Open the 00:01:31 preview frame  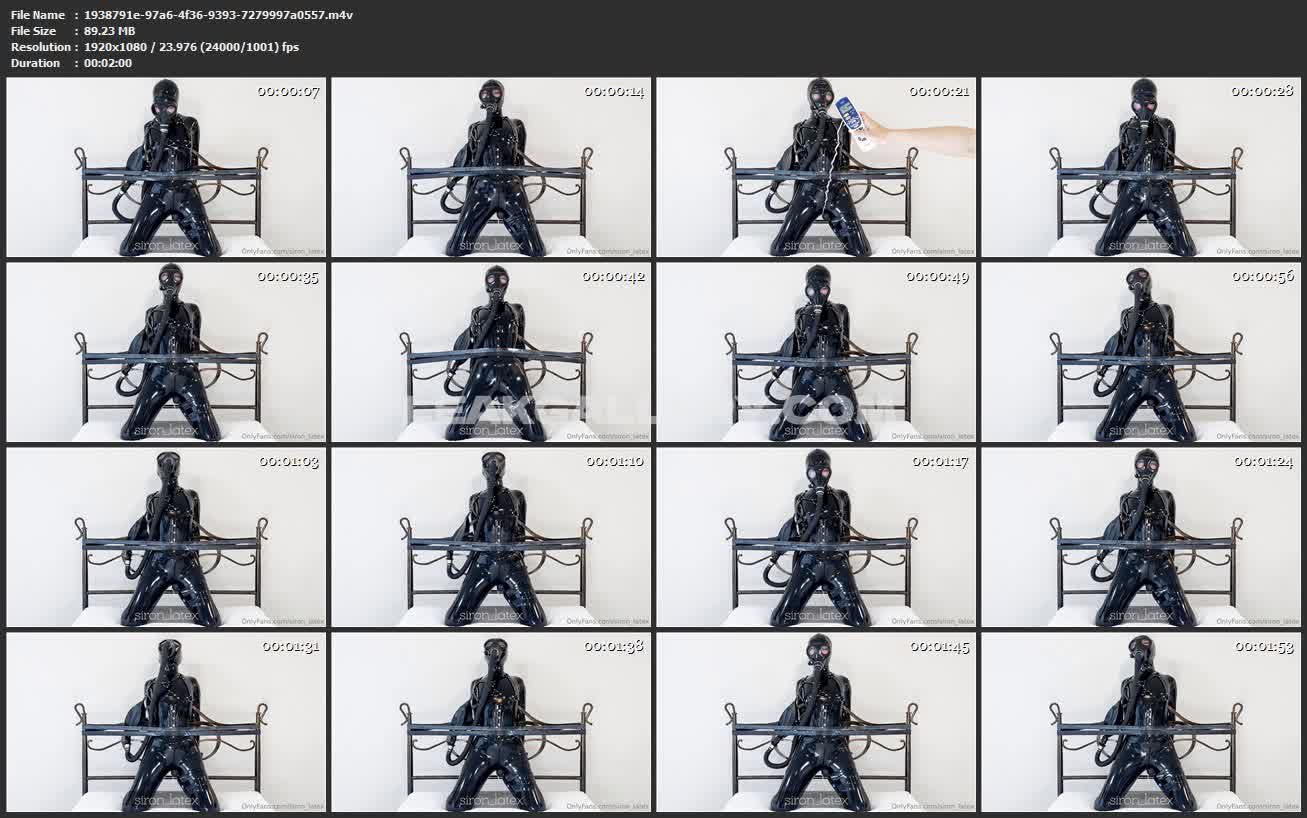tap(166, 722)
